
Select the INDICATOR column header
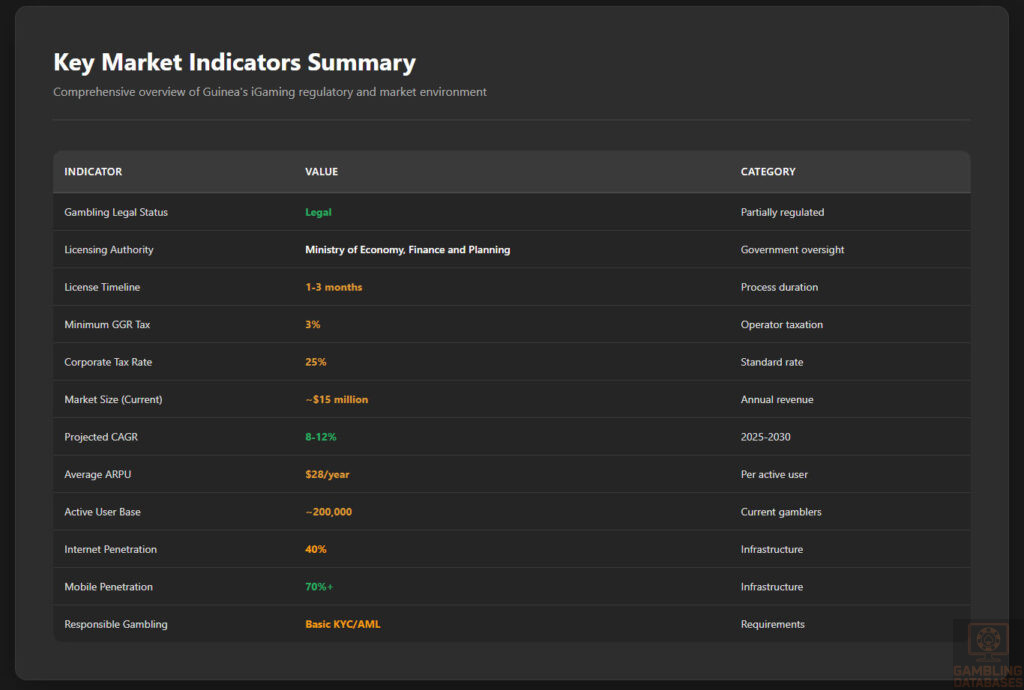93,171
